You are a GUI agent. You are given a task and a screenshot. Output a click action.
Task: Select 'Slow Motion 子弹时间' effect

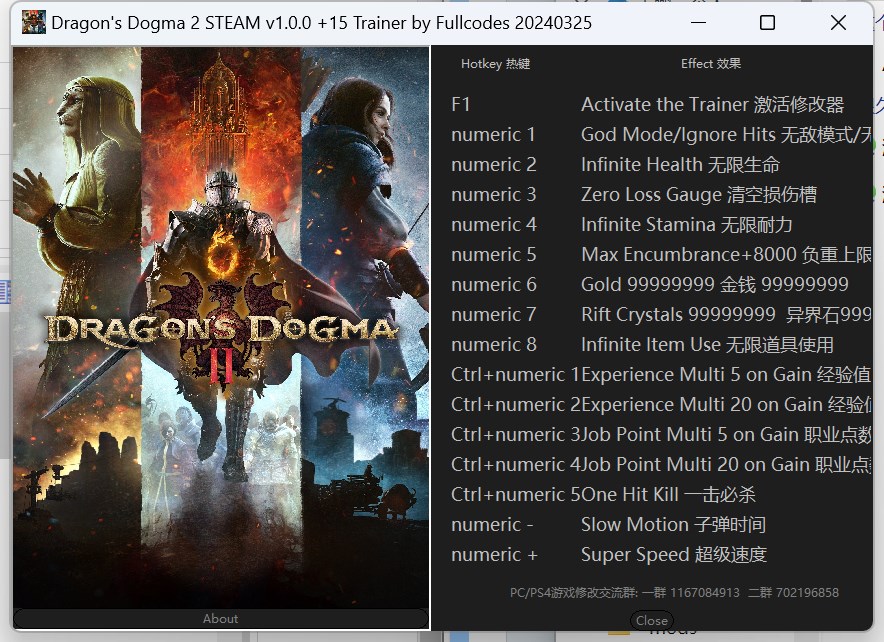click(x=674, y=525)
